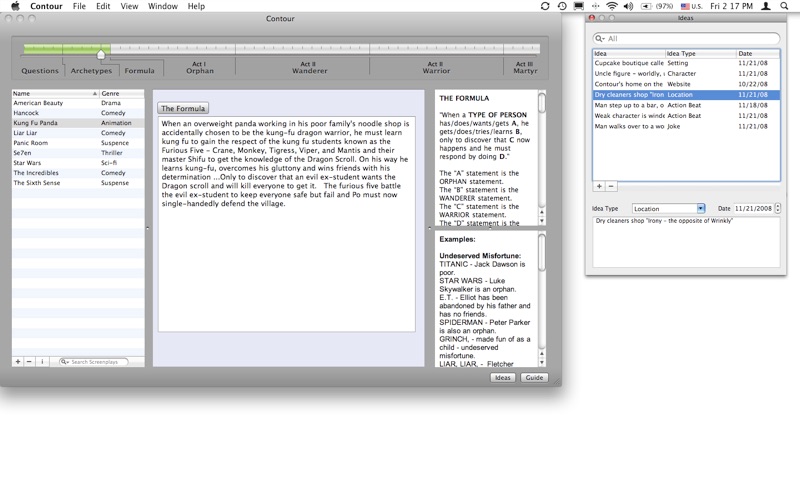Sort ideas by Idea Type column header
The height and width of the screenshot is (500, 800).
coord(701,53)
